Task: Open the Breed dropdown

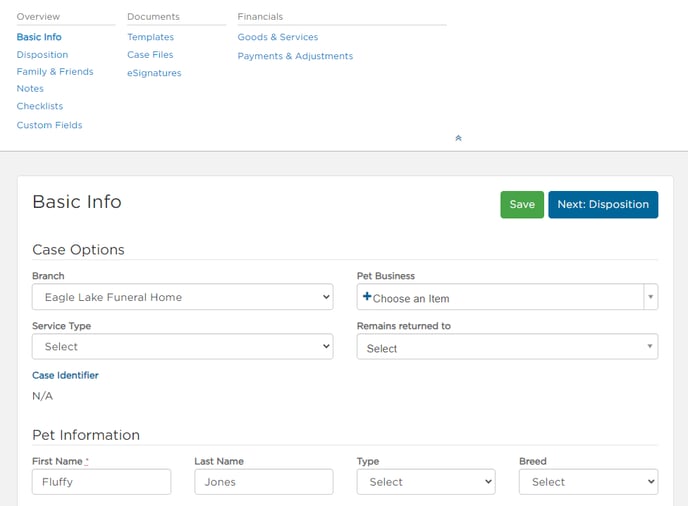Action: (588, 482)
